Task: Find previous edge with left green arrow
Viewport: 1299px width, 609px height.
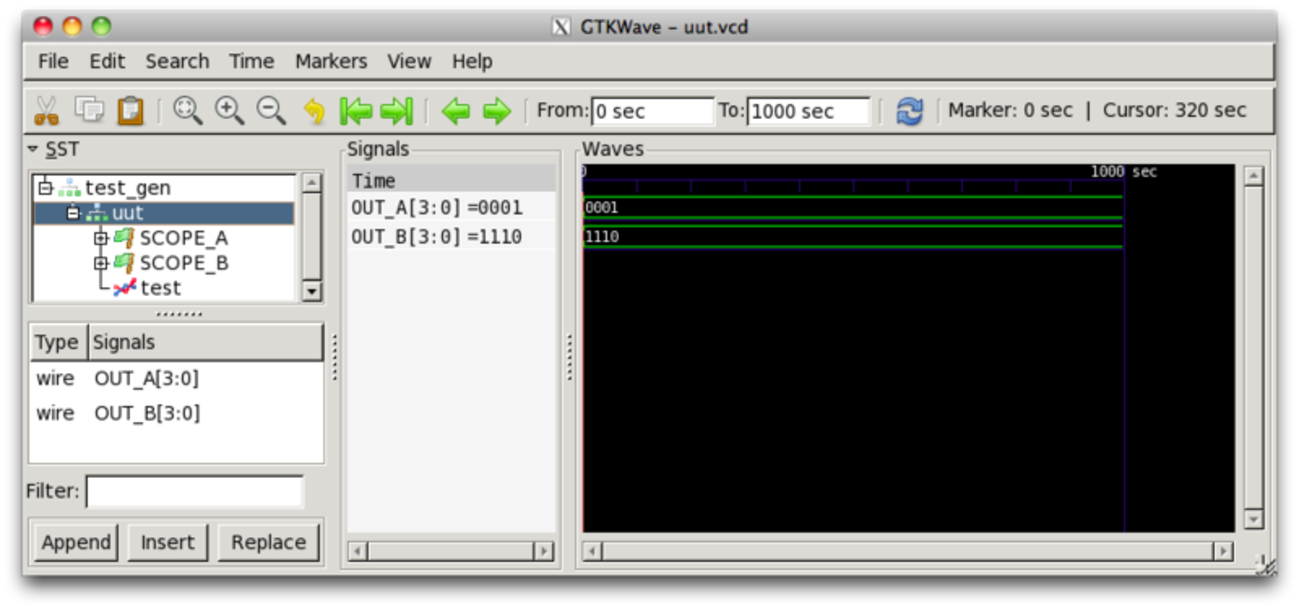Action: pos(456,111)
